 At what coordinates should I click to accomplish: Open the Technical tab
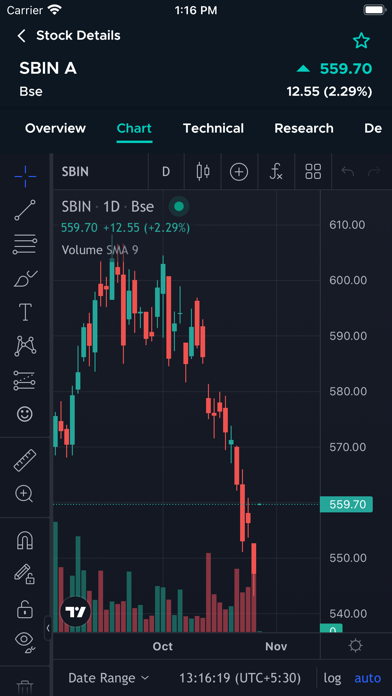(x=213, y=128)
